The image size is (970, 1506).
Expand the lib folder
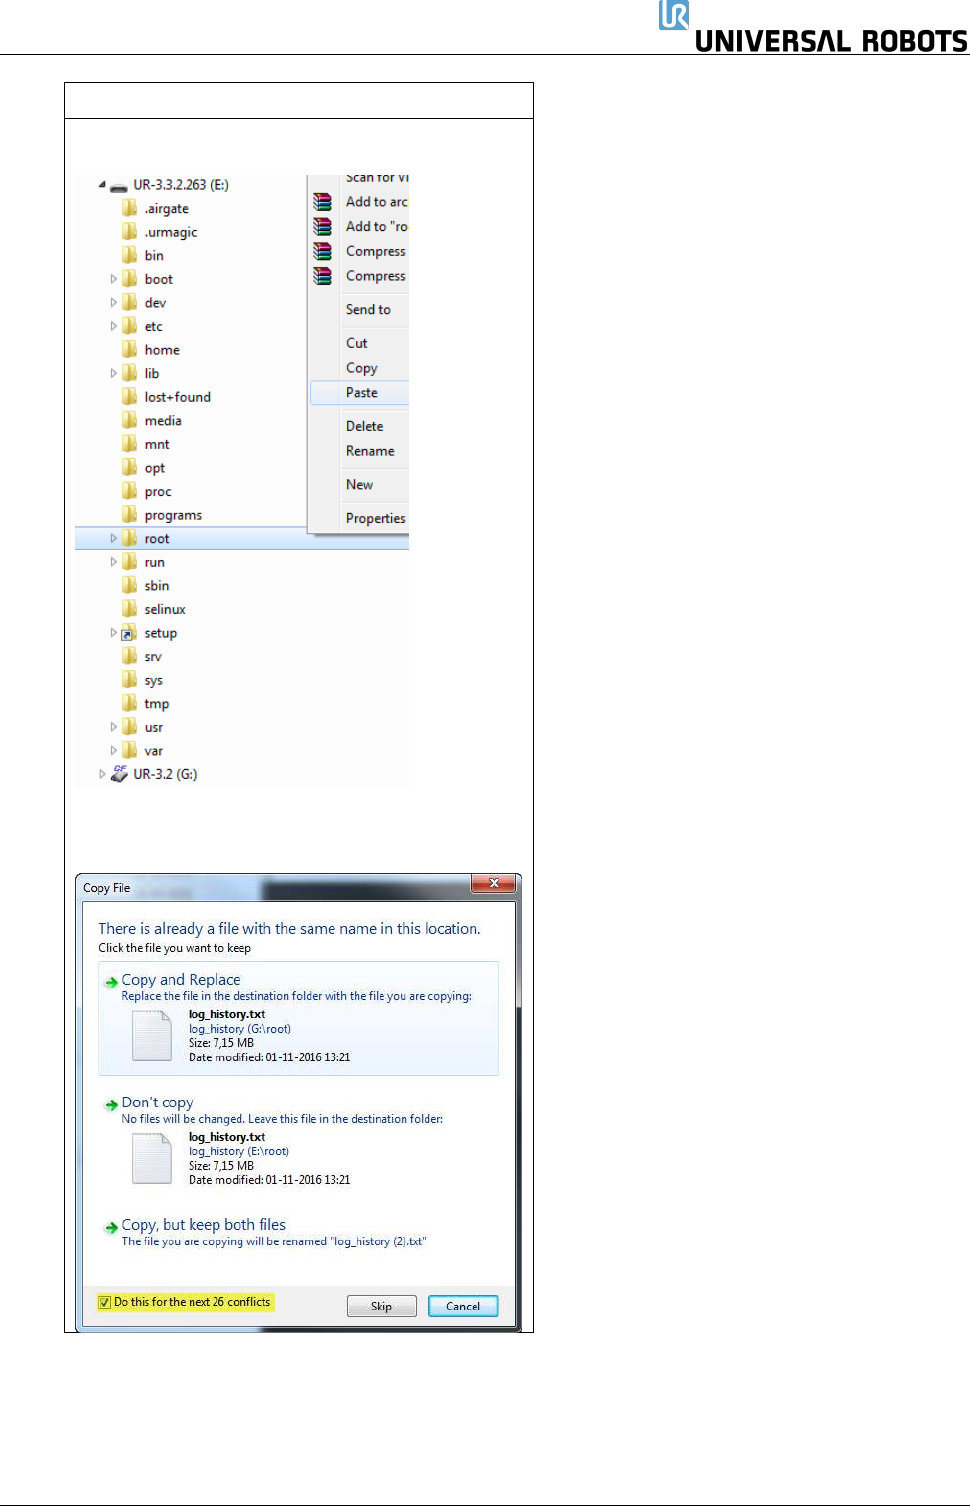[113, 373]
